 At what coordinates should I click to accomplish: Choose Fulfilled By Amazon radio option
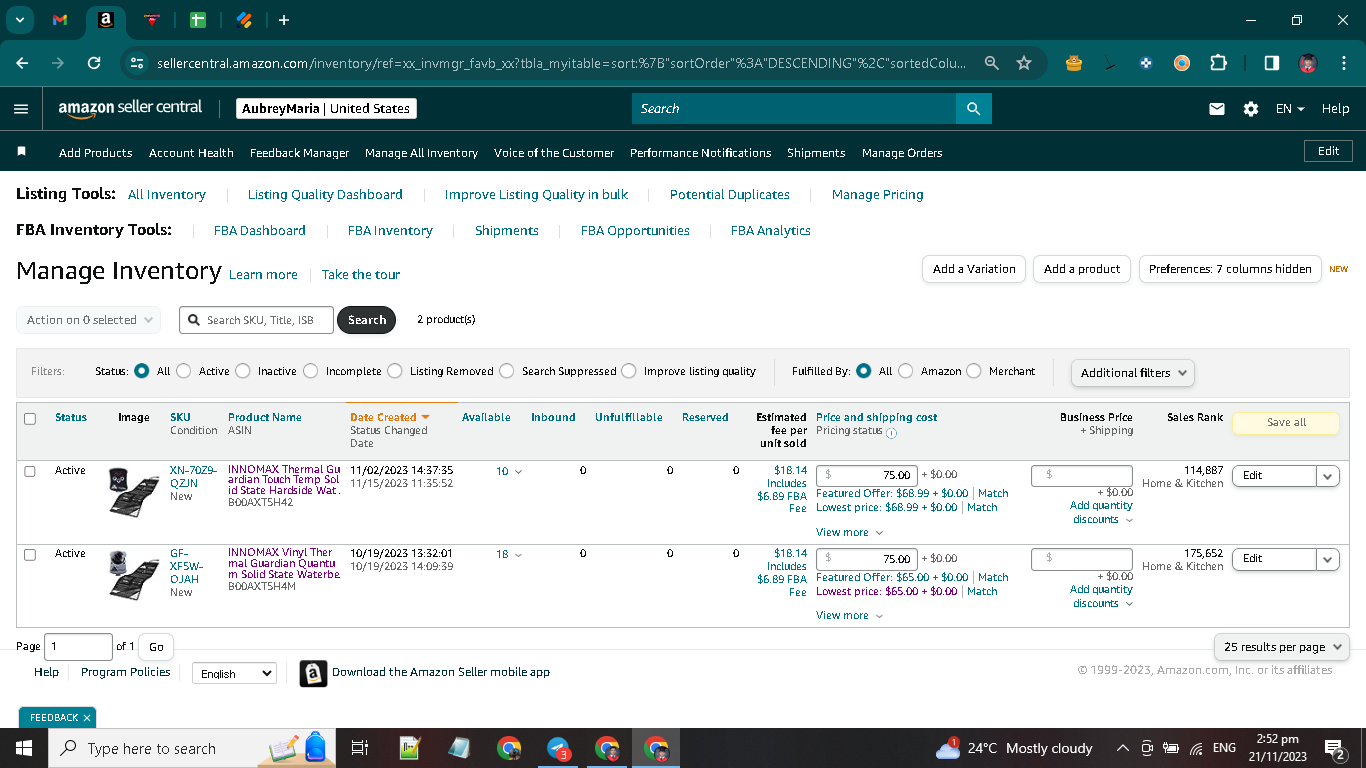(x=906, y=371)
